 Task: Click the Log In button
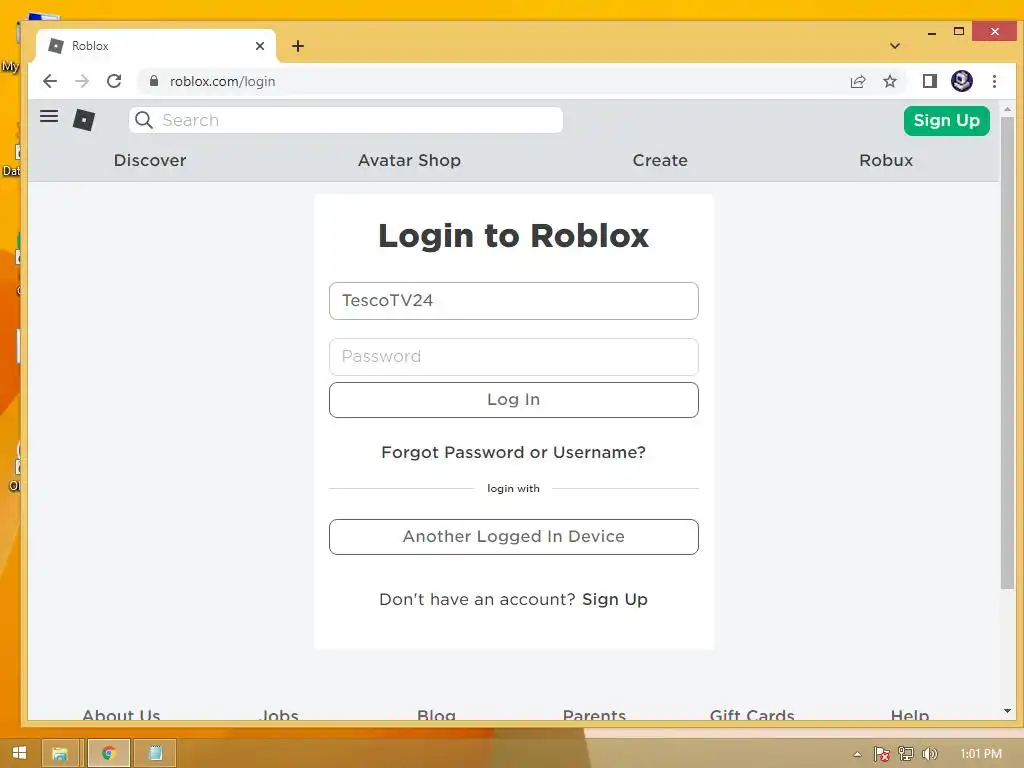coord(514,400)
